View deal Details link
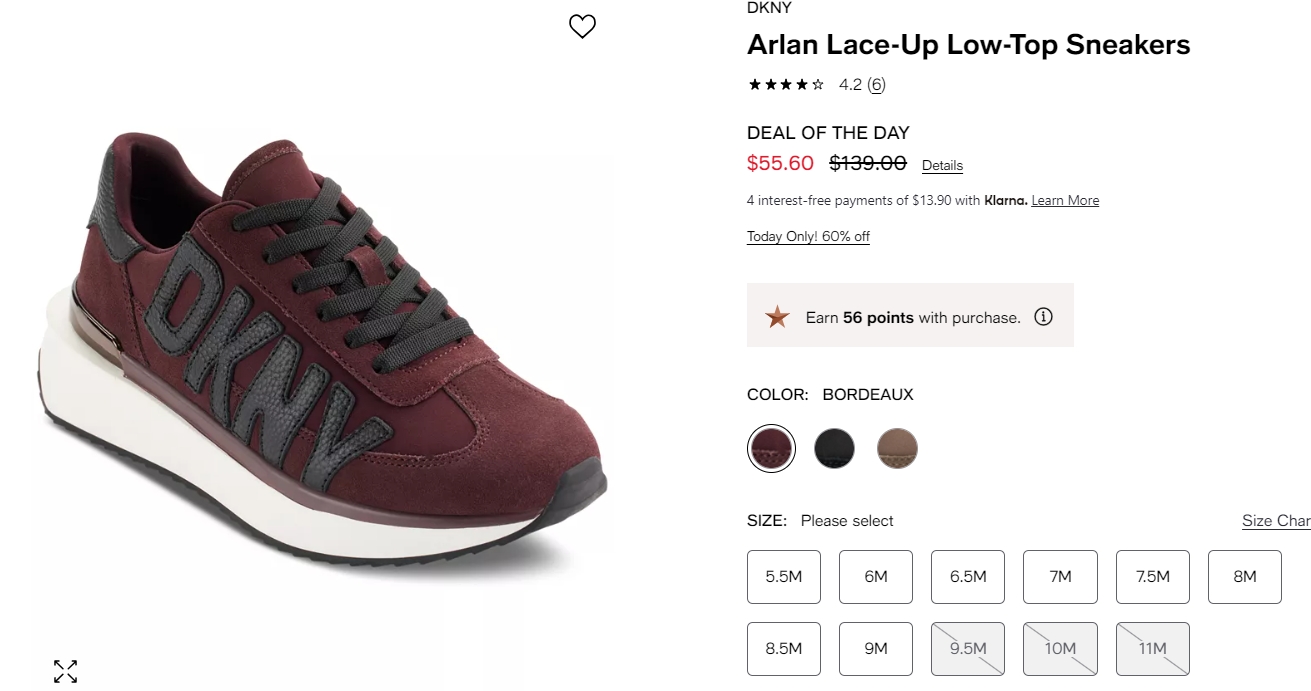The width and height of the screenshot is (1311, 691). click(x=942, y=166)
